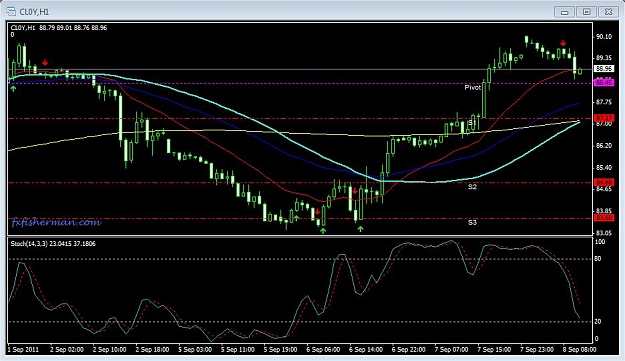
Task: Click the 6 Sep 22:00 time axis label
Action: [409, 349]
